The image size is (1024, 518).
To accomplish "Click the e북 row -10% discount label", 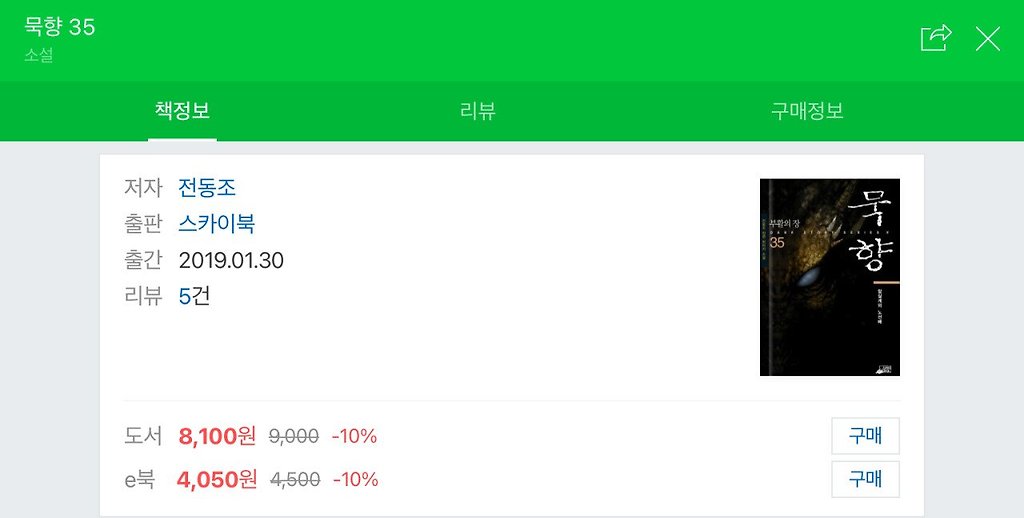I will tap(356, 480).
